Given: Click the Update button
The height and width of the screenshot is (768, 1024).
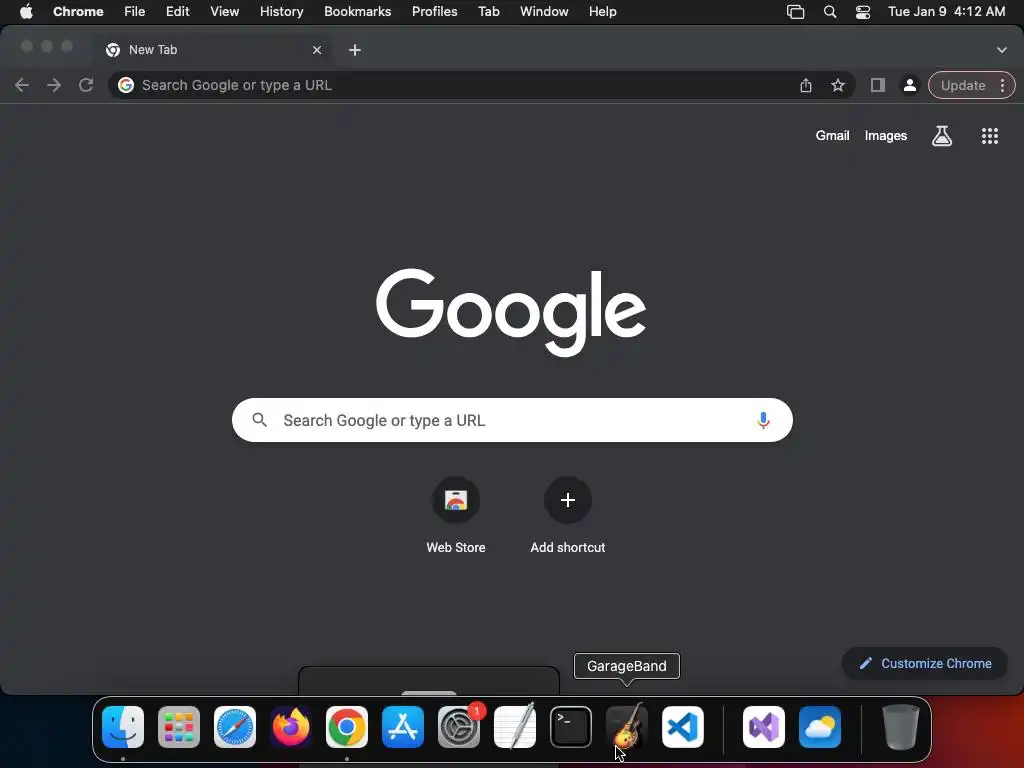Looking at the screenshot, I should 963,85.
